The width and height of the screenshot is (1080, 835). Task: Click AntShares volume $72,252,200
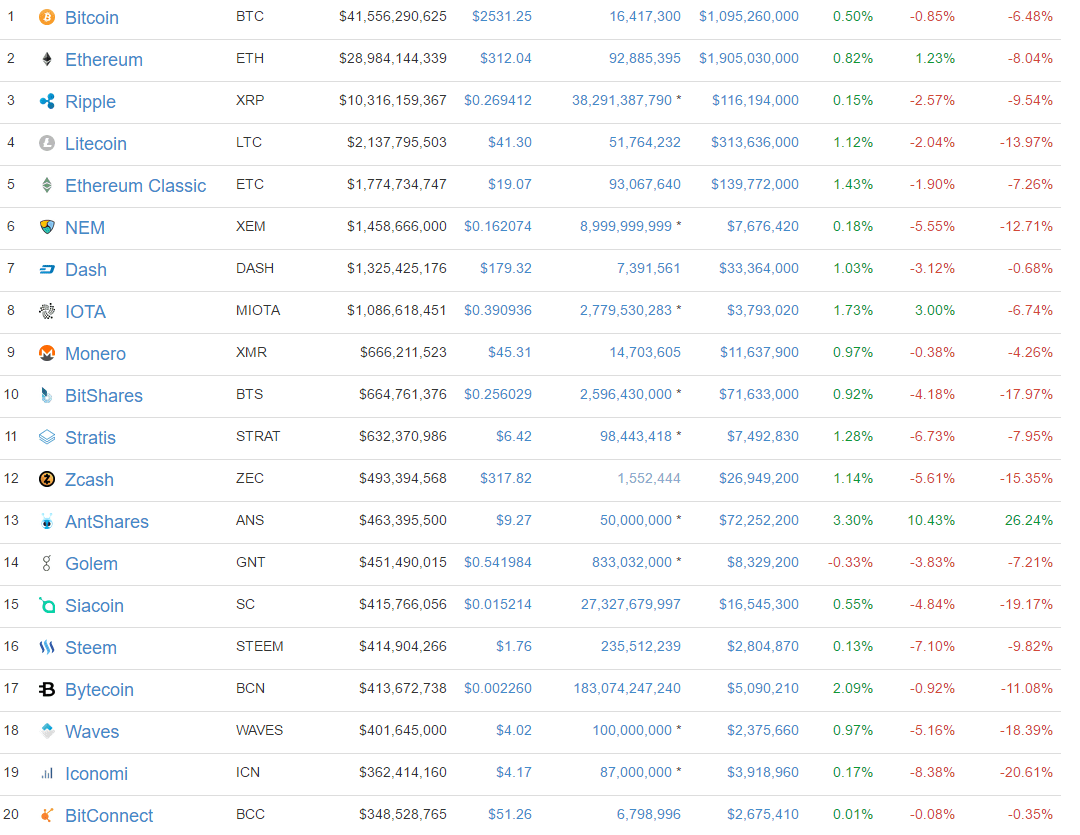(759, 521)
